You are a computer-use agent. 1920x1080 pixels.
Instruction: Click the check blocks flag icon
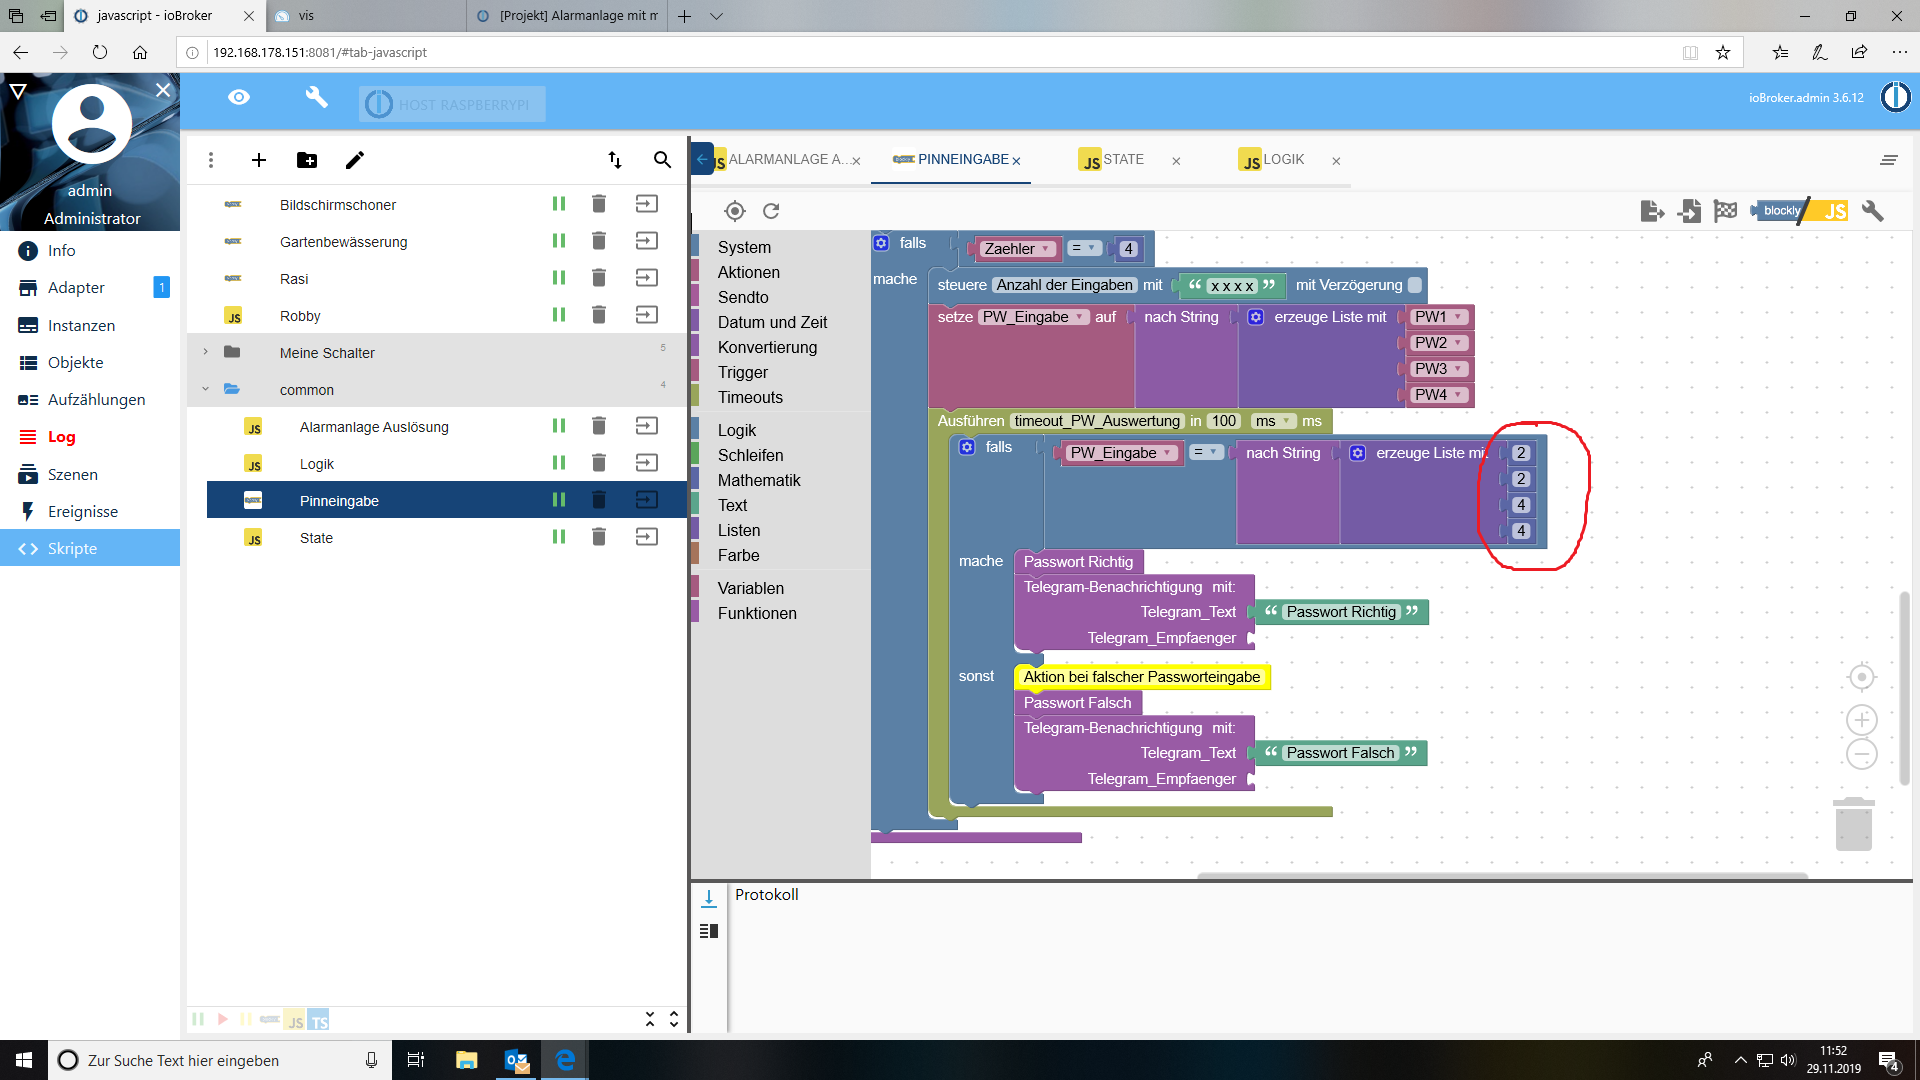tap(1725, 211)
